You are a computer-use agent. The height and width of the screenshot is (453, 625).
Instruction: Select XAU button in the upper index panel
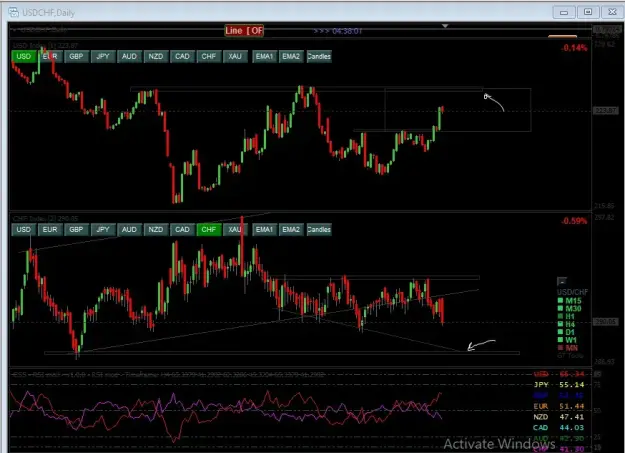click(235, 57)
